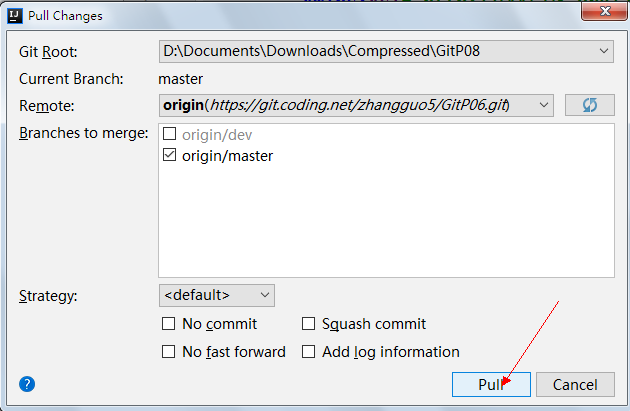Click the Strategy label

[x=48, y=296]
